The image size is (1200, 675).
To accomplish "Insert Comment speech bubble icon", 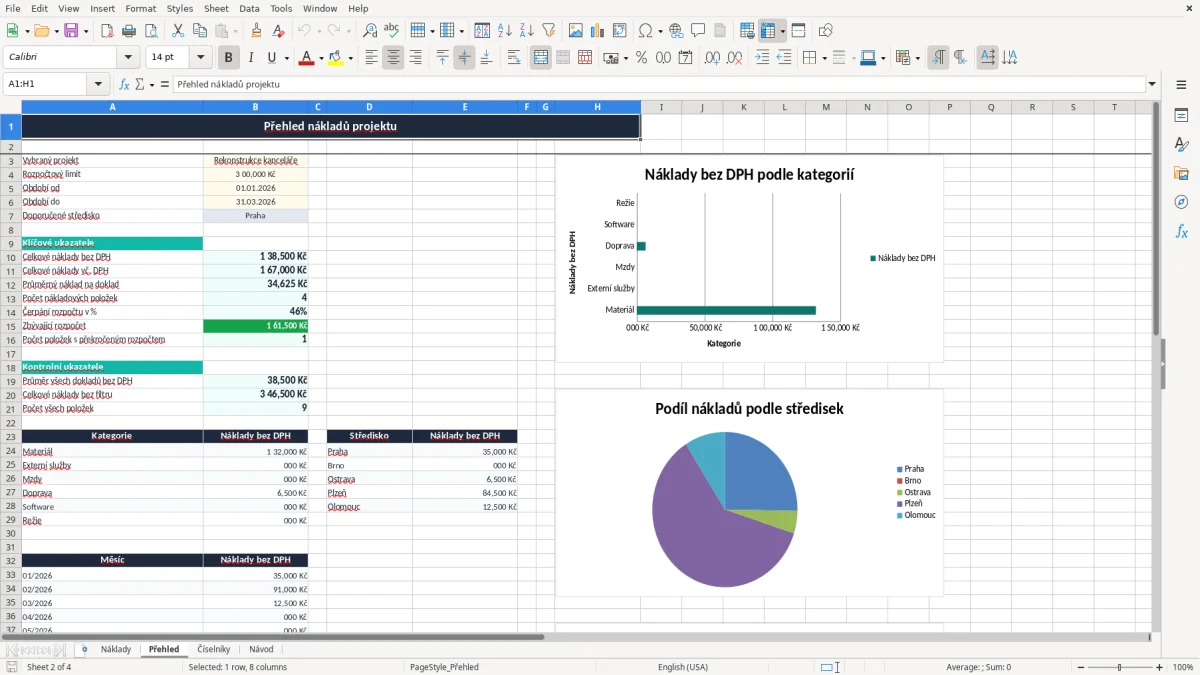I will click(x=698, y=31).
